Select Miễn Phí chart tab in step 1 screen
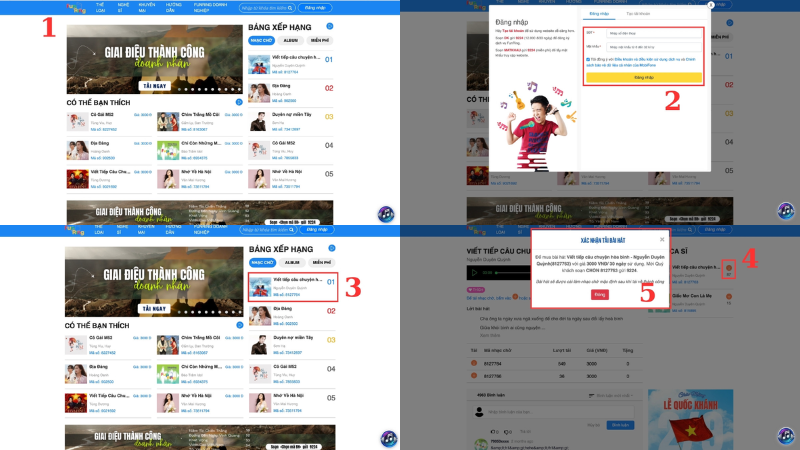 pos(320,40)
